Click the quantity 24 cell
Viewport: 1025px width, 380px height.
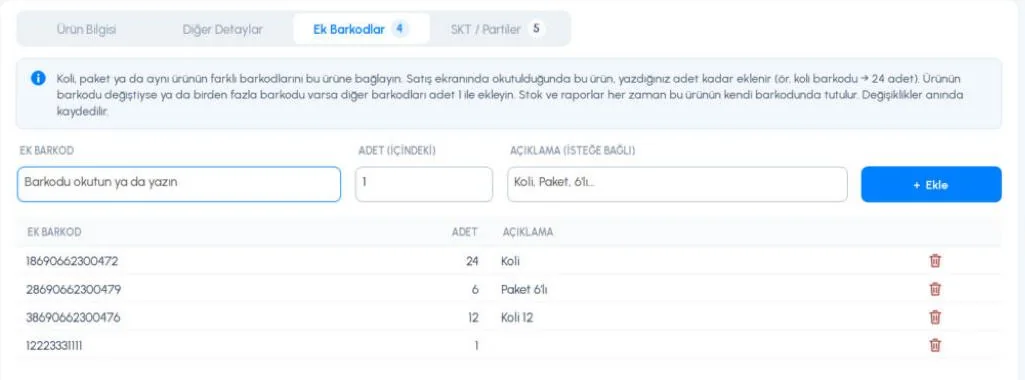coord(472,261)
